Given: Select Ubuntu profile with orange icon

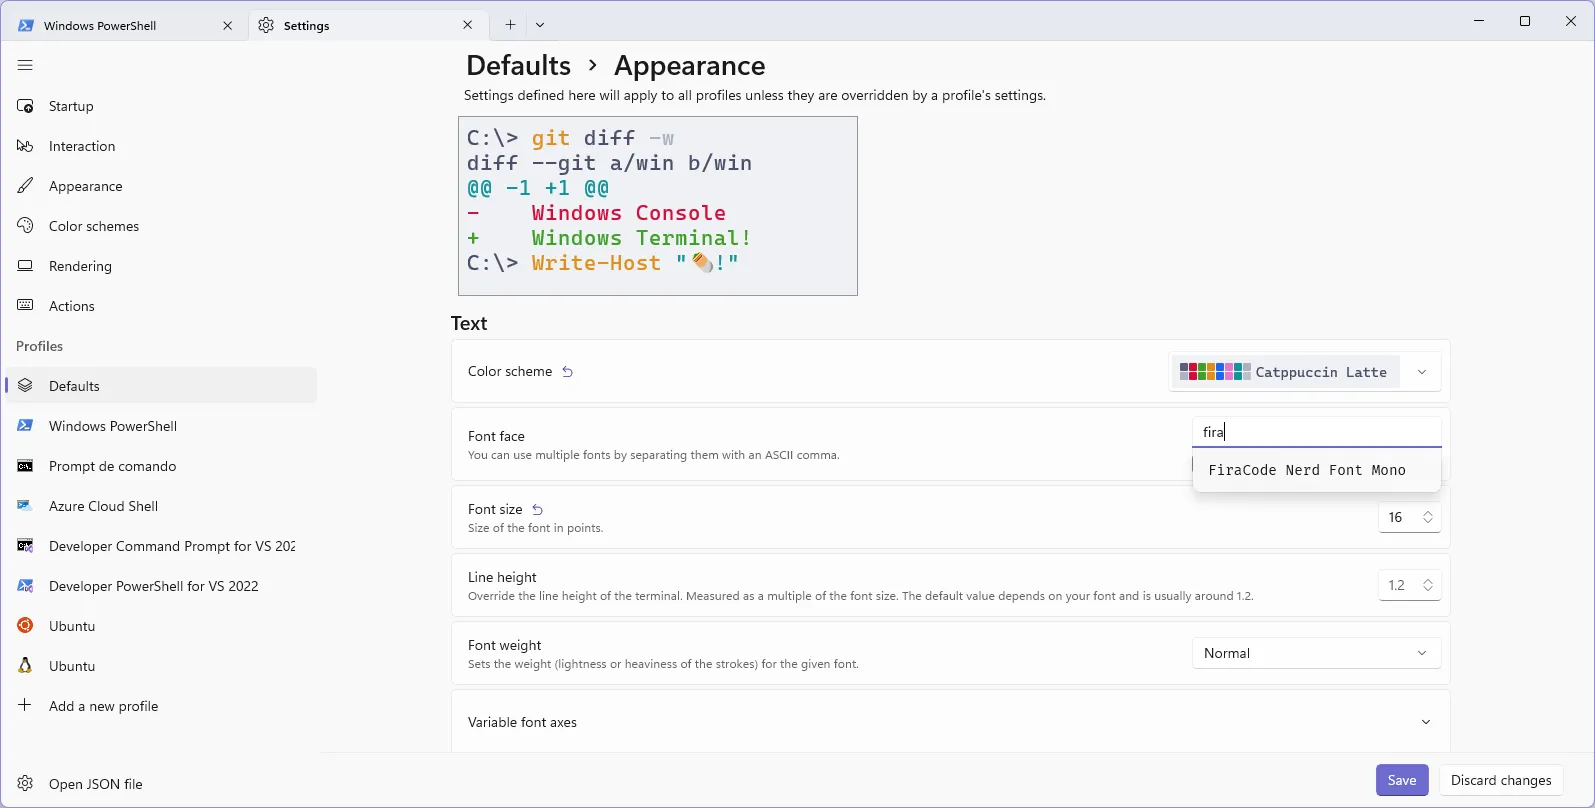Looking at the screenshot, I should [161, 626].
